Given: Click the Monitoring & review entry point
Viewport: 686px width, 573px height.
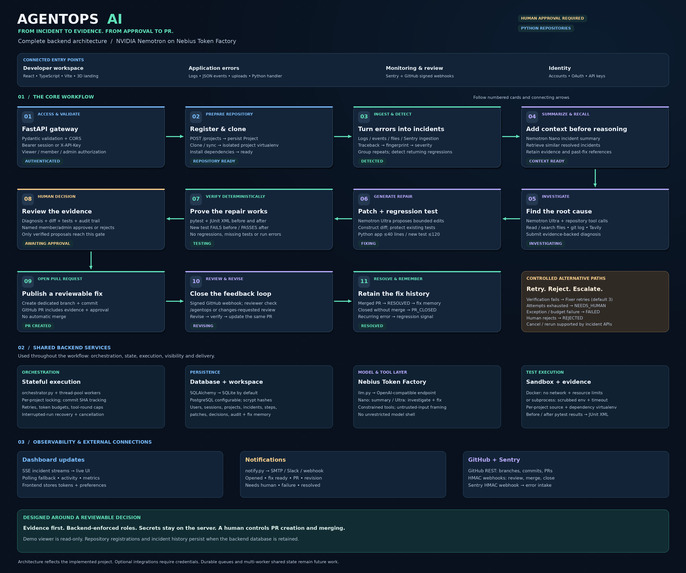Looking at the screenshot, I should (x=414, y=68).
